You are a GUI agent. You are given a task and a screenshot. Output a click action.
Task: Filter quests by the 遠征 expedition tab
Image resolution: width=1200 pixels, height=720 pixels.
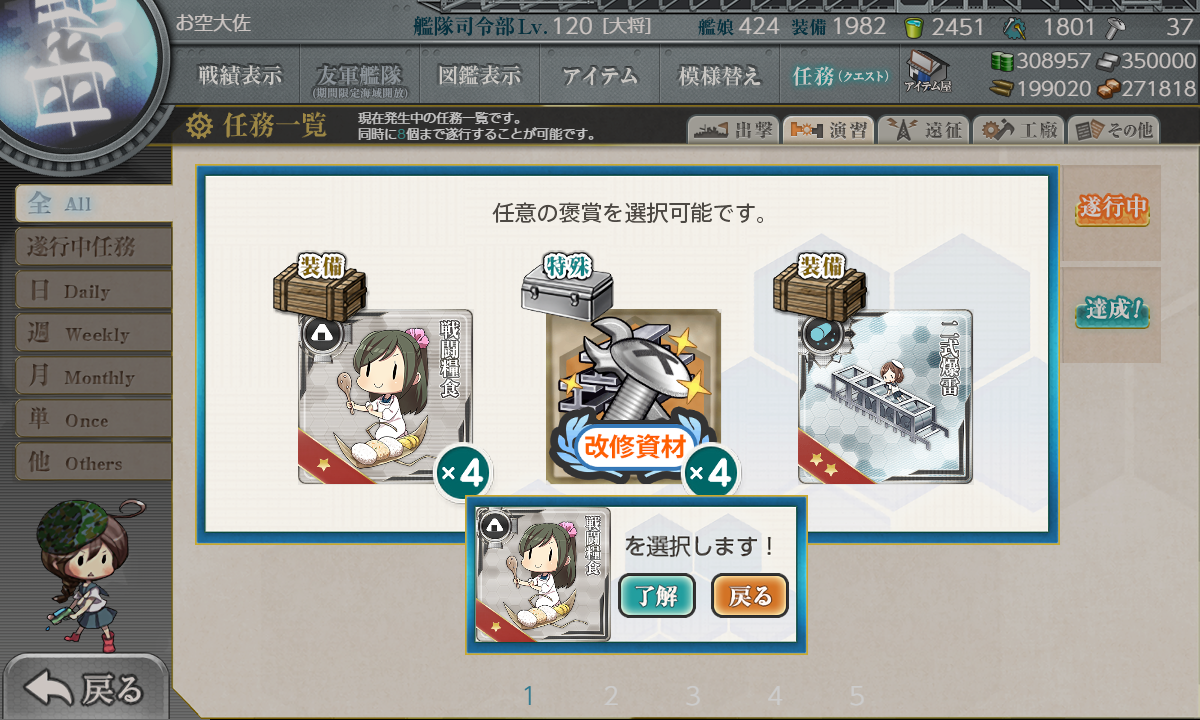point(921,130)
